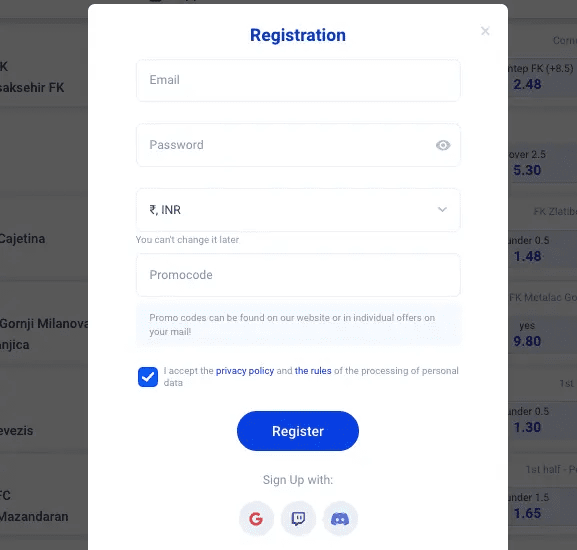Sign up with the Twitch icon

pos(298,519)
